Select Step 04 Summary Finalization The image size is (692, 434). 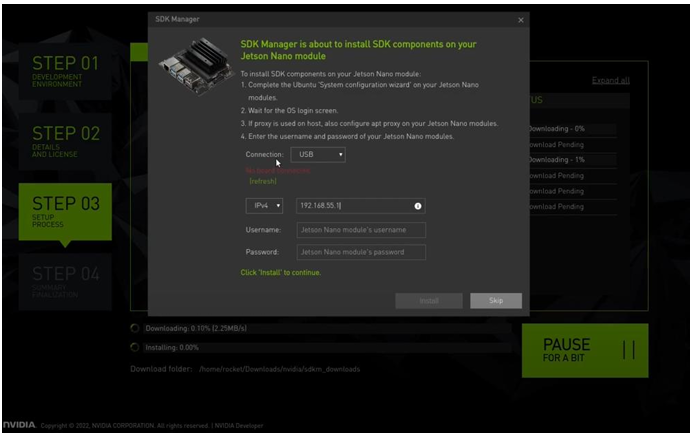click(x=65, y=280)
